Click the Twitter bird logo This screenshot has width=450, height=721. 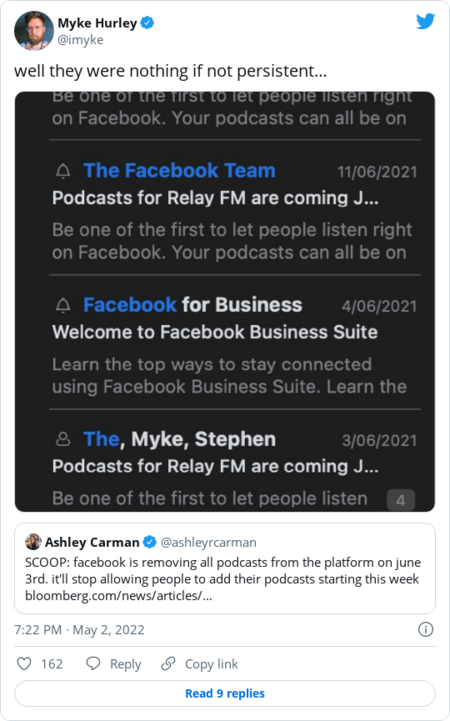pyautogui.click(x=425, y=21)
